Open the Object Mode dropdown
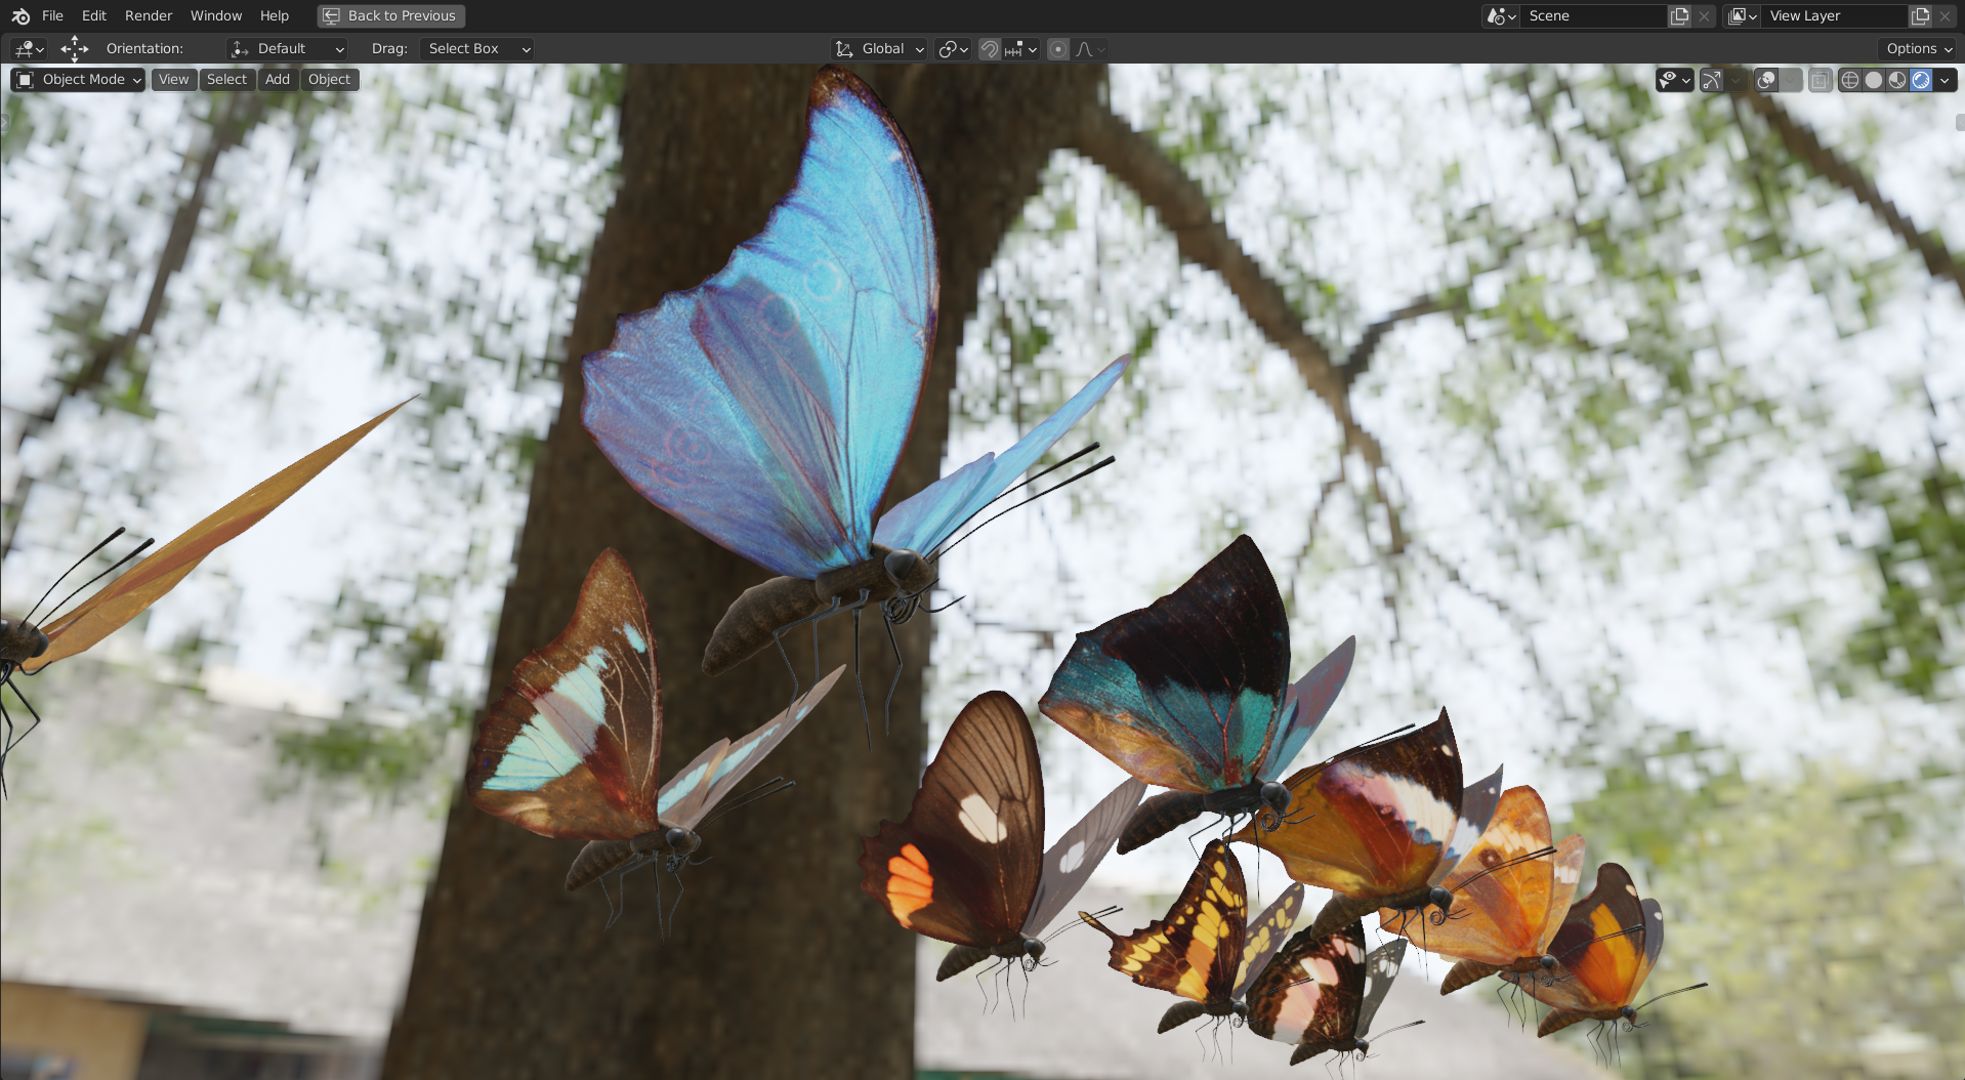Image resolution: width=1965 pixels, height=1080 pixels. click(x=78, y=80)
